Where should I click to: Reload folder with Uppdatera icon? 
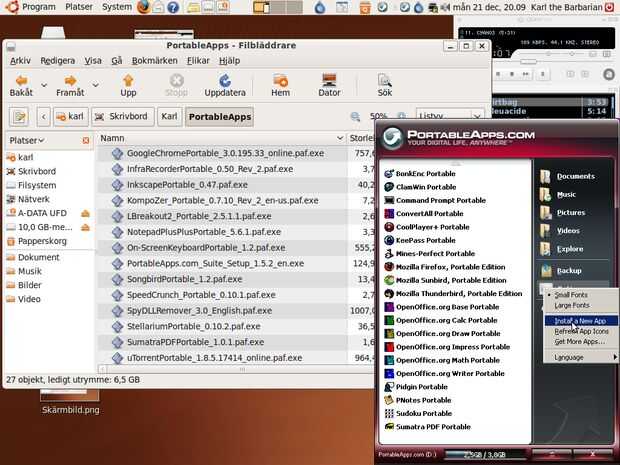point(225,81)
